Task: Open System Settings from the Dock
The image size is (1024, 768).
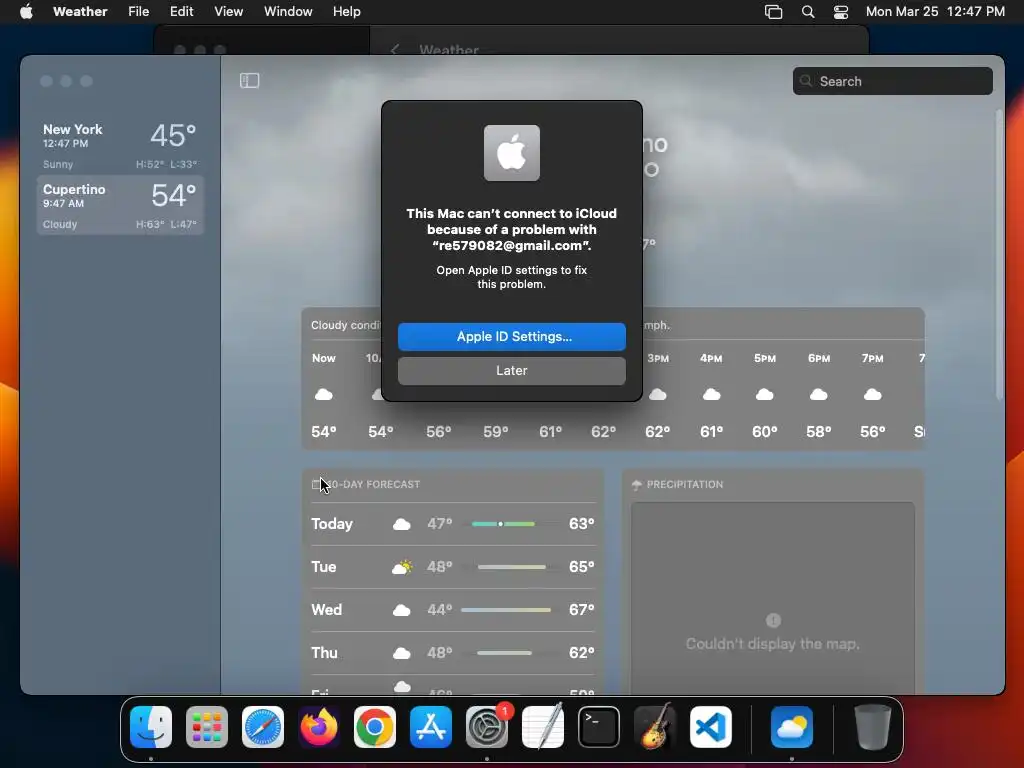Action: (x=487, y=727)
